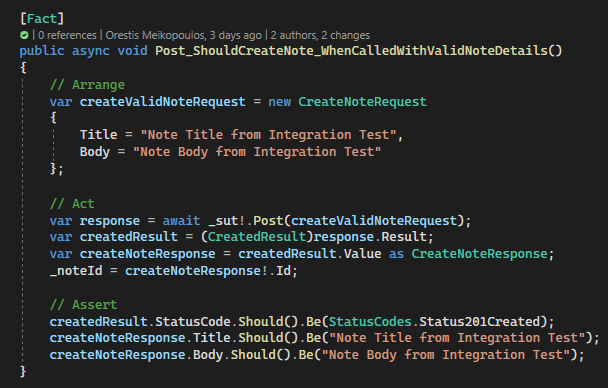The height and width of the screenshot is (388, 608).
Task: Click createdResult.Value expression
Action: [309, 254]
